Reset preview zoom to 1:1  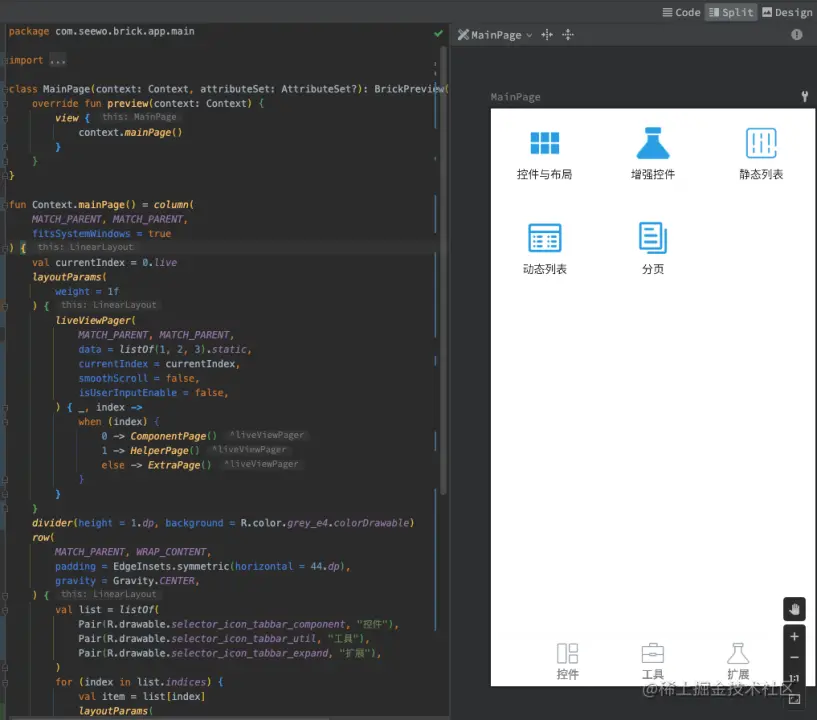(795, 679)
